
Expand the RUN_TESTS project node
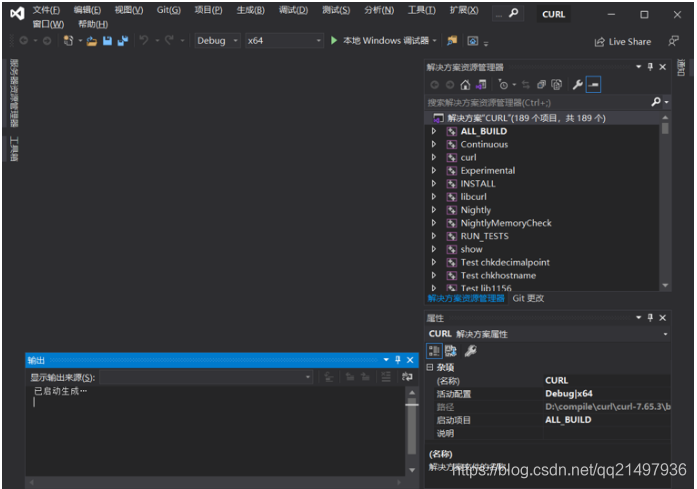pyautogui.click(x=434, y=236)
